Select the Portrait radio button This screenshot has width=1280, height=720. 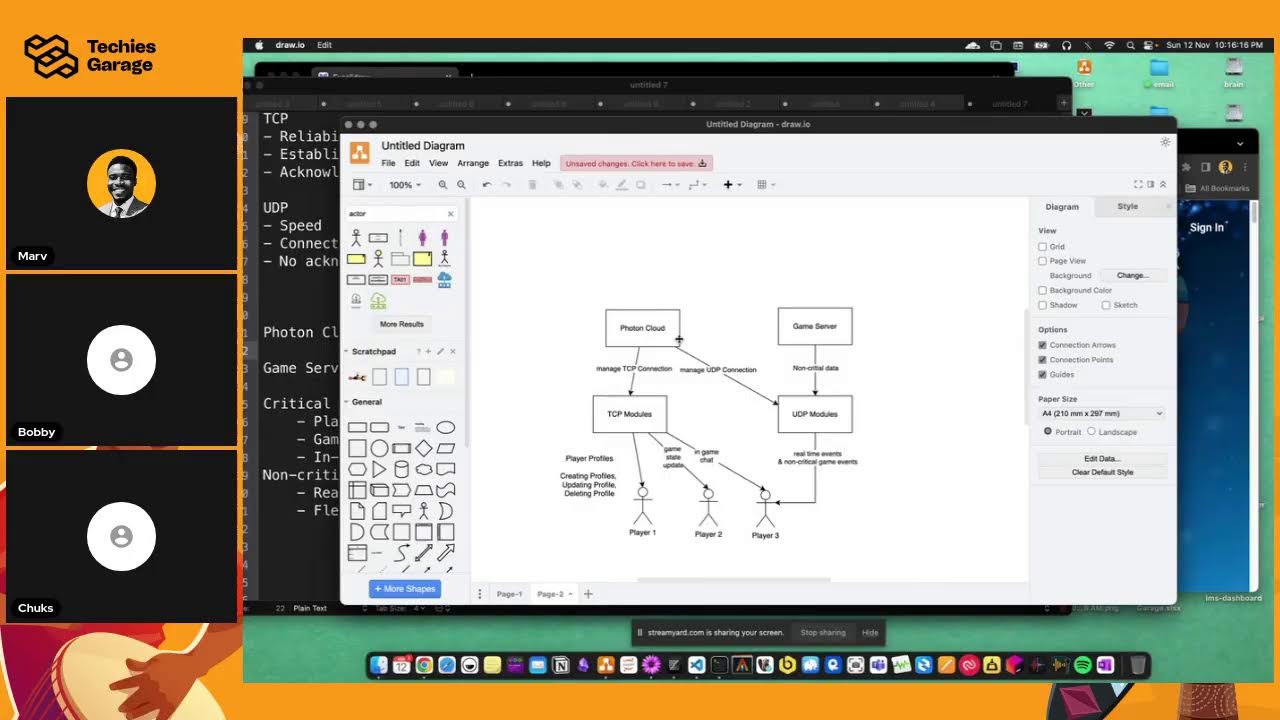1048,432
